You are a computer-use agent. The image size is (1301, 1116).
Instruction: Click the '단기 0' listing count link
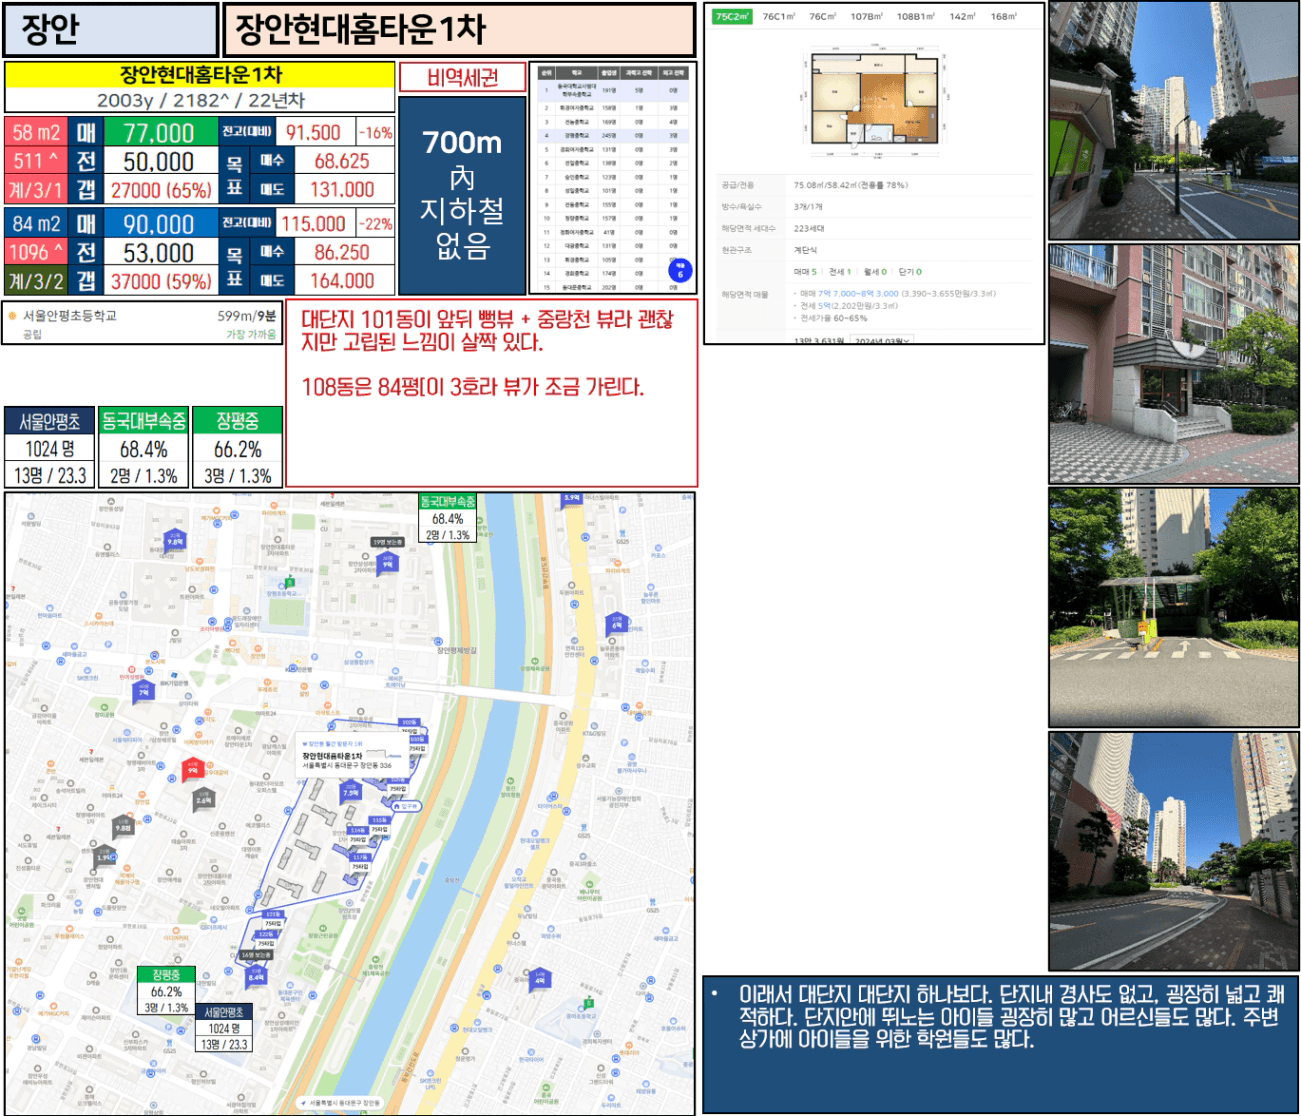[x=910, y=272]
